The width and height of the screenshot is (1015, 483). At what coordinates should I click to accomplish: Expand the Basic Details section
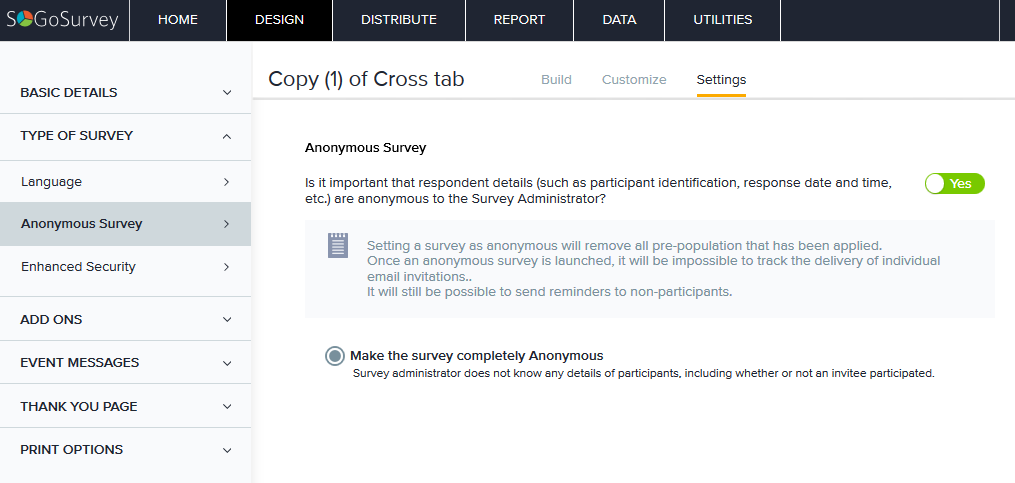tap(125, 92)
